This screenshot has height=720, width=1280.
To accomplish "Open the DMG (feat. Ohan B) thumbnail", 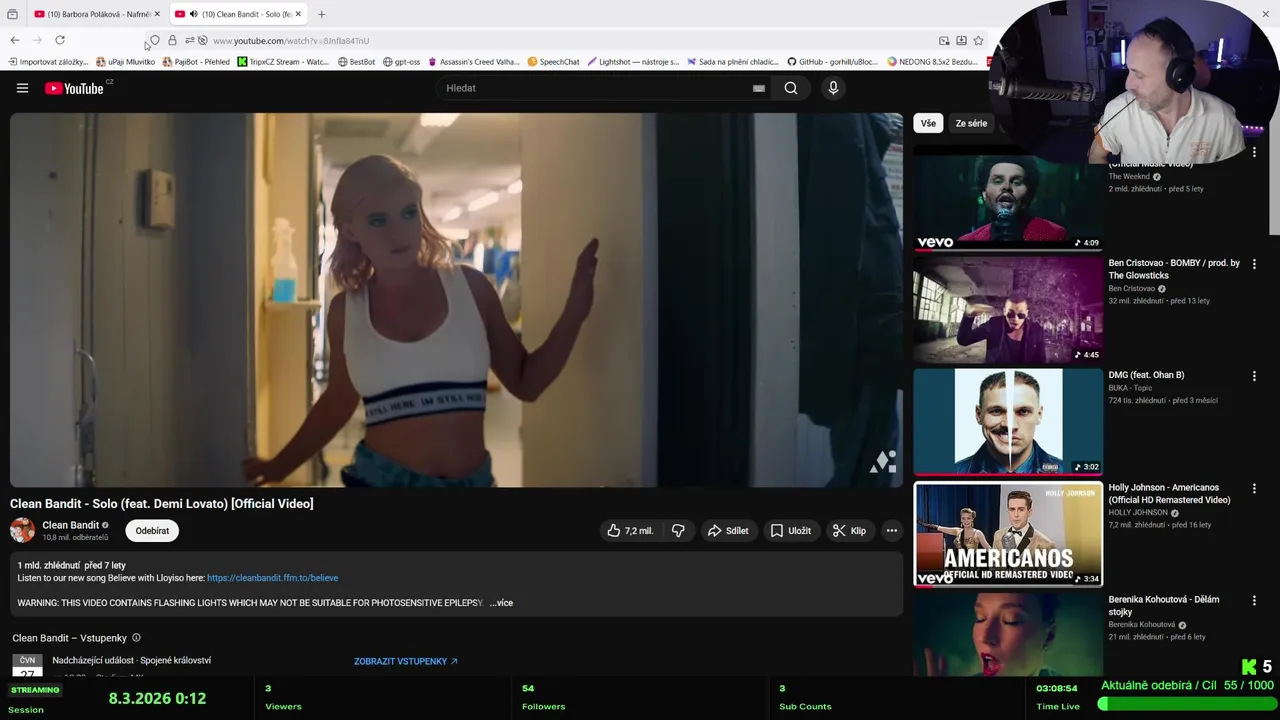I will (x=1008, y=421).
